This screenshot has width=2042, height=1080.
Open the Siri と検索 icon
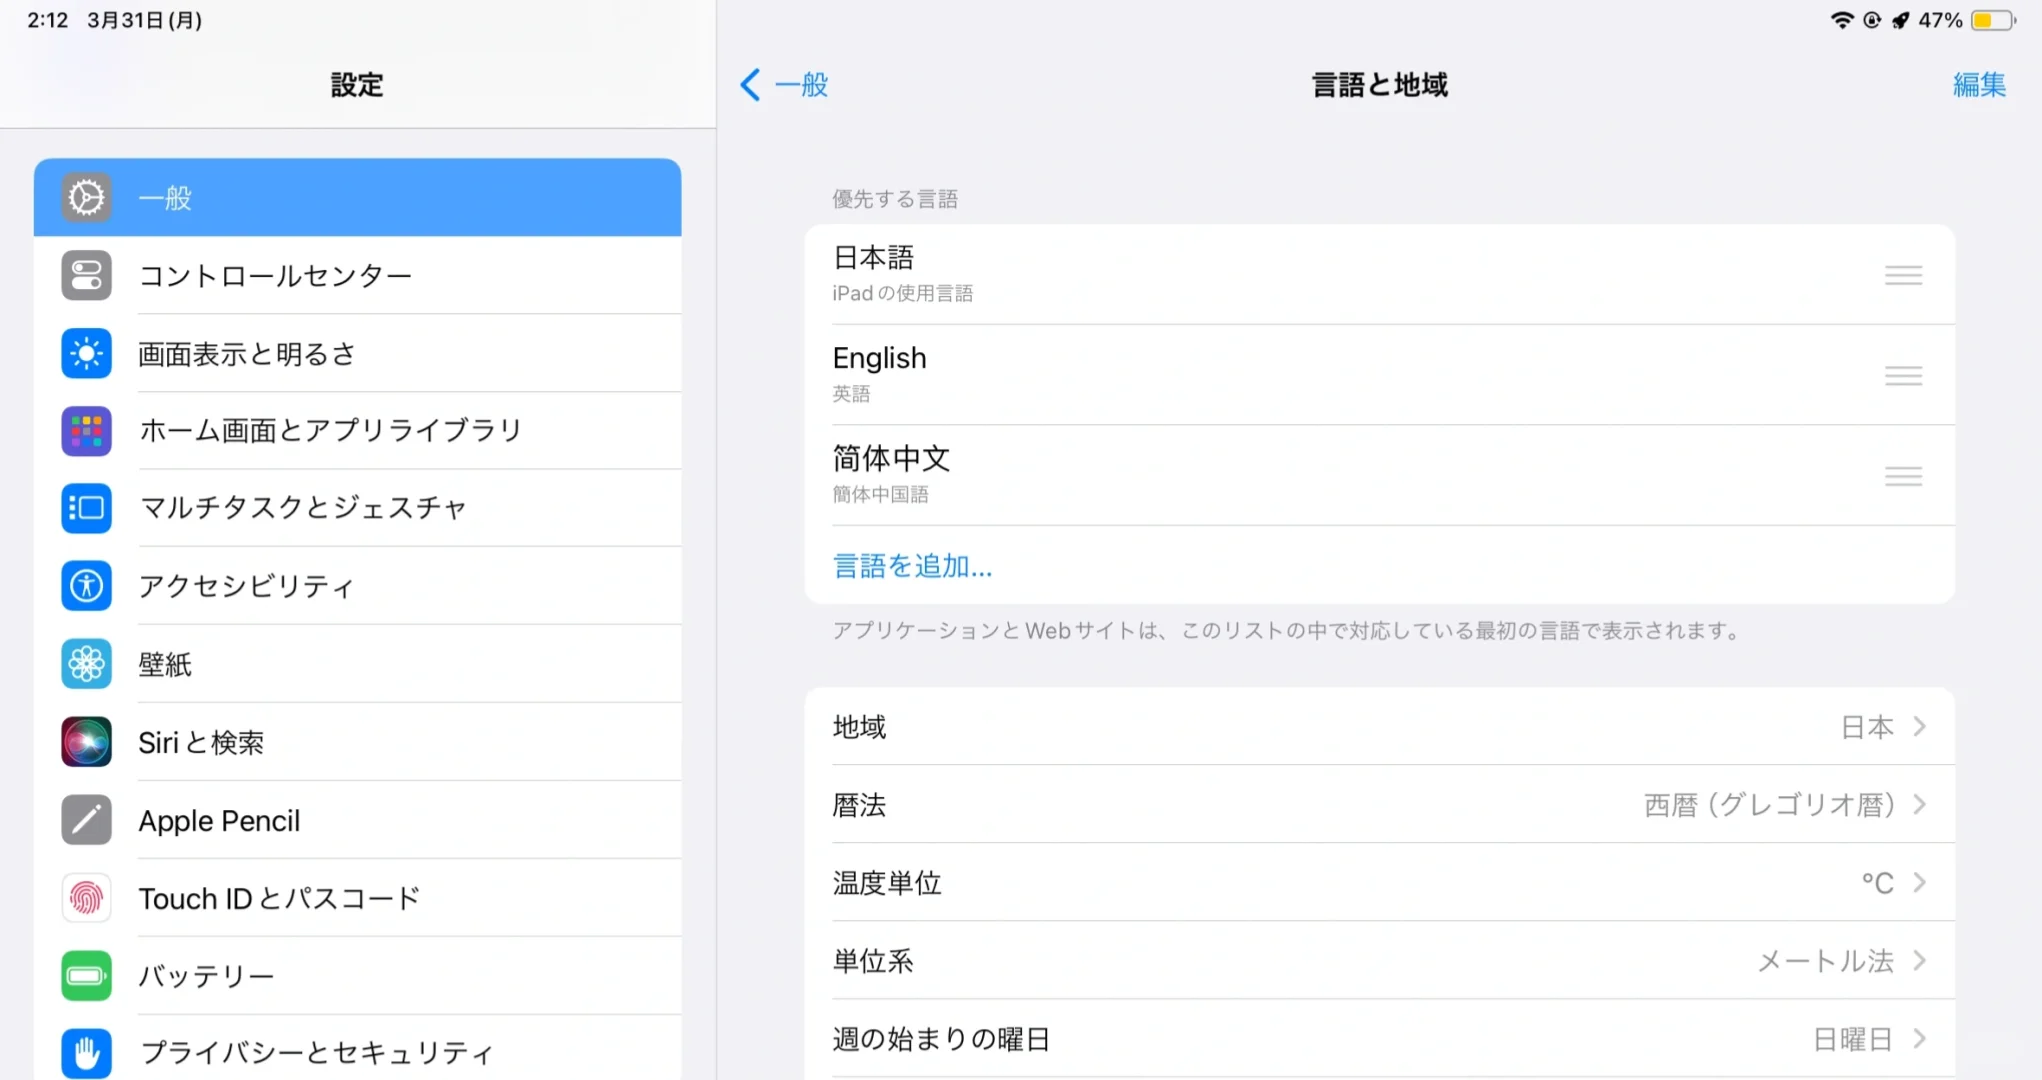pyautogui.click(x=86, y=742)
